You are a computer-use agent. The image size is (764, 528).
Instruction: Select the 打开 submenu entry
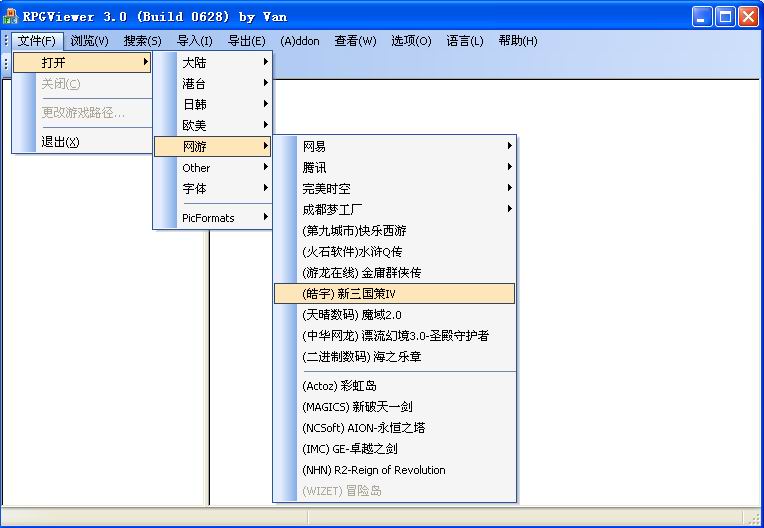click(82, 62)
